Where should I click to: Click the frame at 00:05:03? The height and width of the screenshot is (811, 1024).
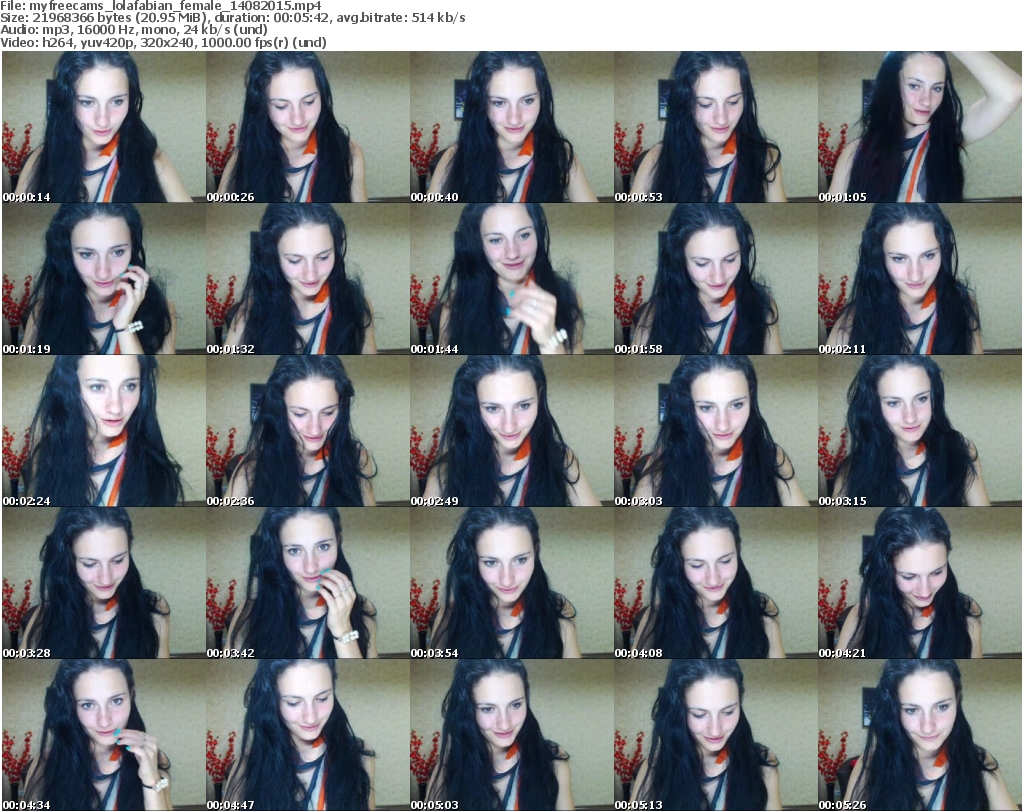coord(511,735)
